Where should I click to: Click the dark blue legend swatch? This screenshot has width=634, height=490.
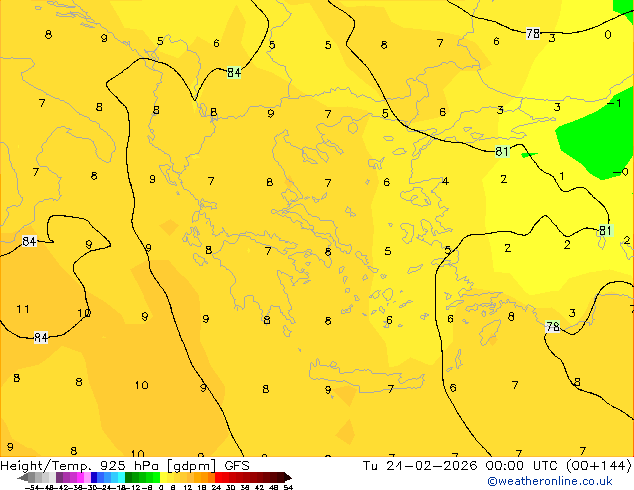tap(94, 477)
